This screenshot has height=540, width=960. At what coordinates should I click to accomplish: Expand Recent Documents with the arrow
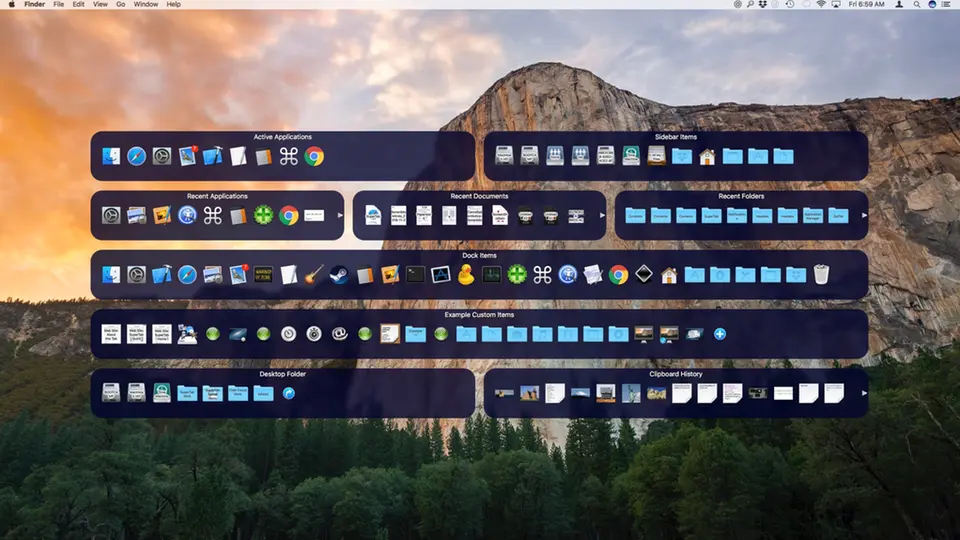[601, 216]
